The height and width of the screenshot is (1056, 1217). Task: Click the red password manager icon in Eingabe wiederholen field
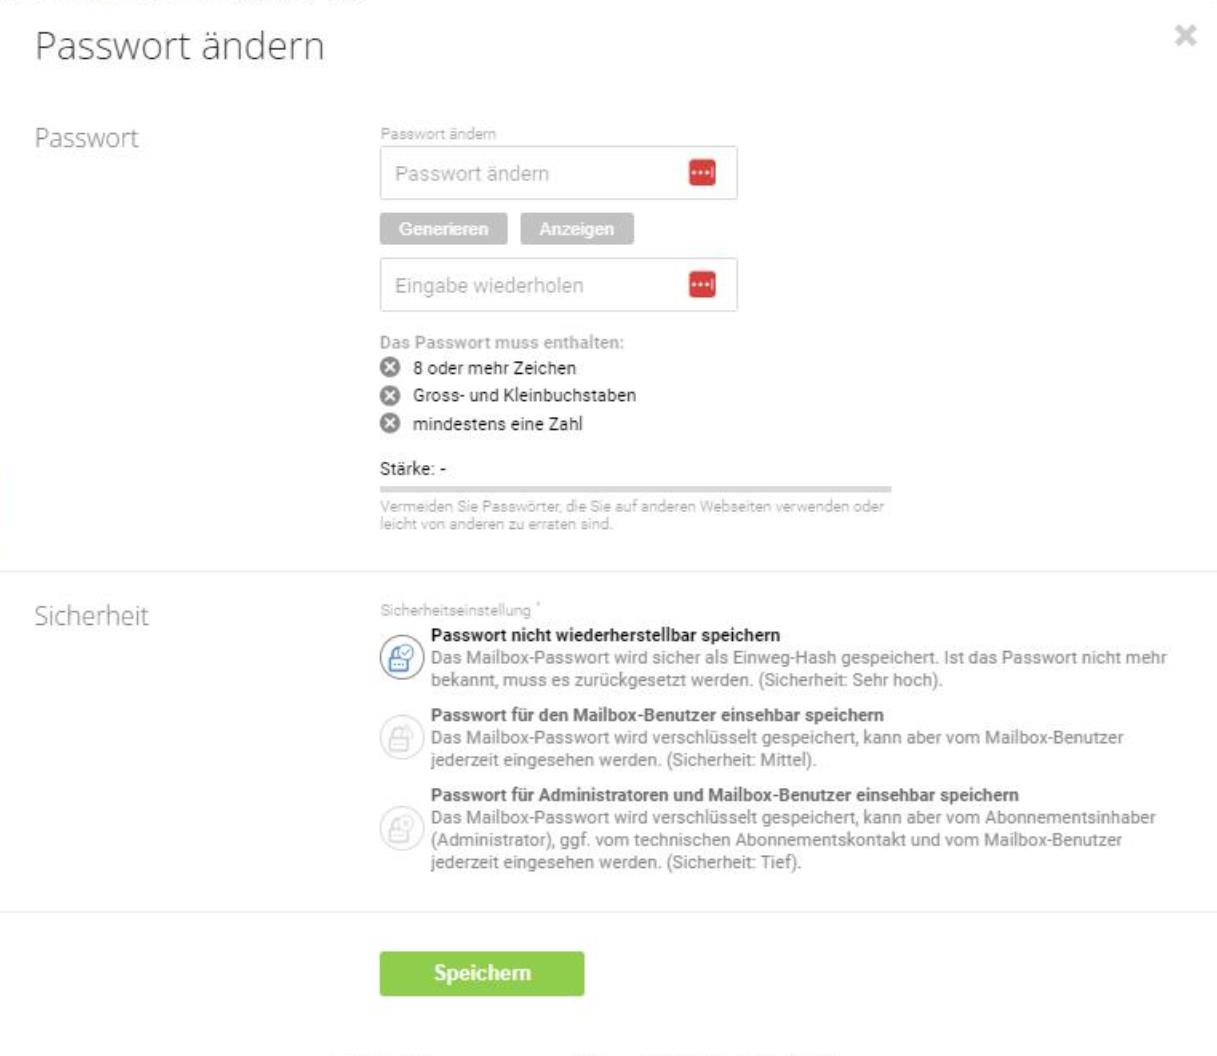point(702,285)
